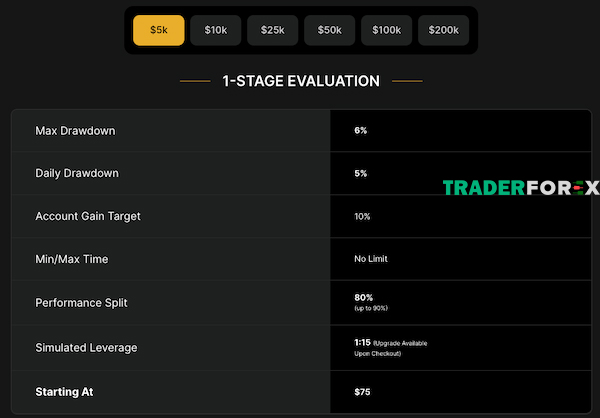Viewport: 600px width, 418px height.
Task: Click the Performance Split row label
Action: [x=83, y=301]
